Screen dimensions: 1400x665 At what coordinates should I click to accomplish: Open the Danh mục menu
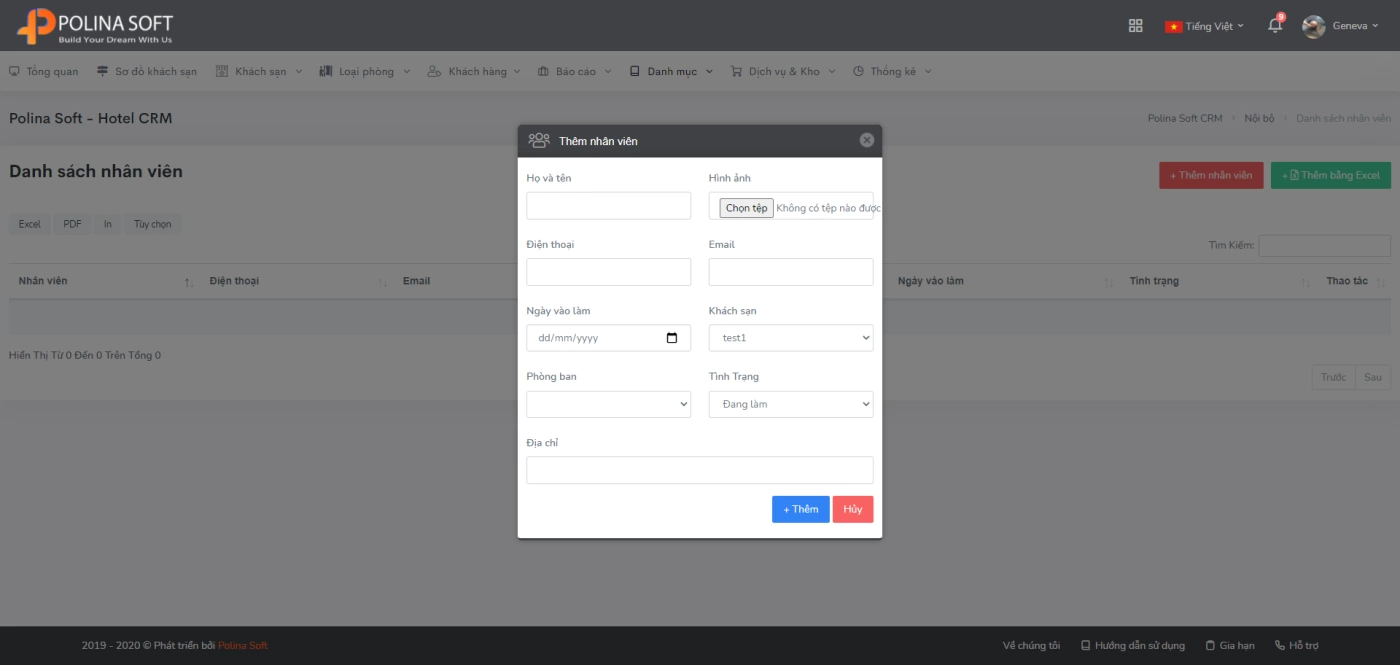(671, 71)
